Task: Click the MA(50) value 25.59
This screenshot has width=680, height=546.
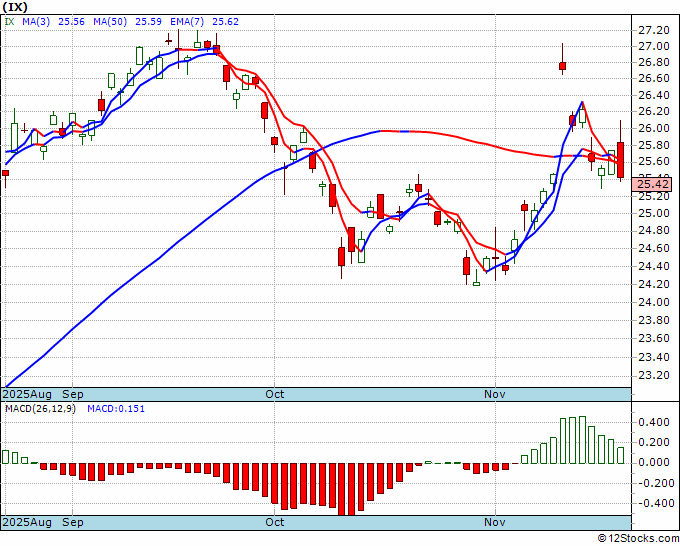Action: pos(148,21)
